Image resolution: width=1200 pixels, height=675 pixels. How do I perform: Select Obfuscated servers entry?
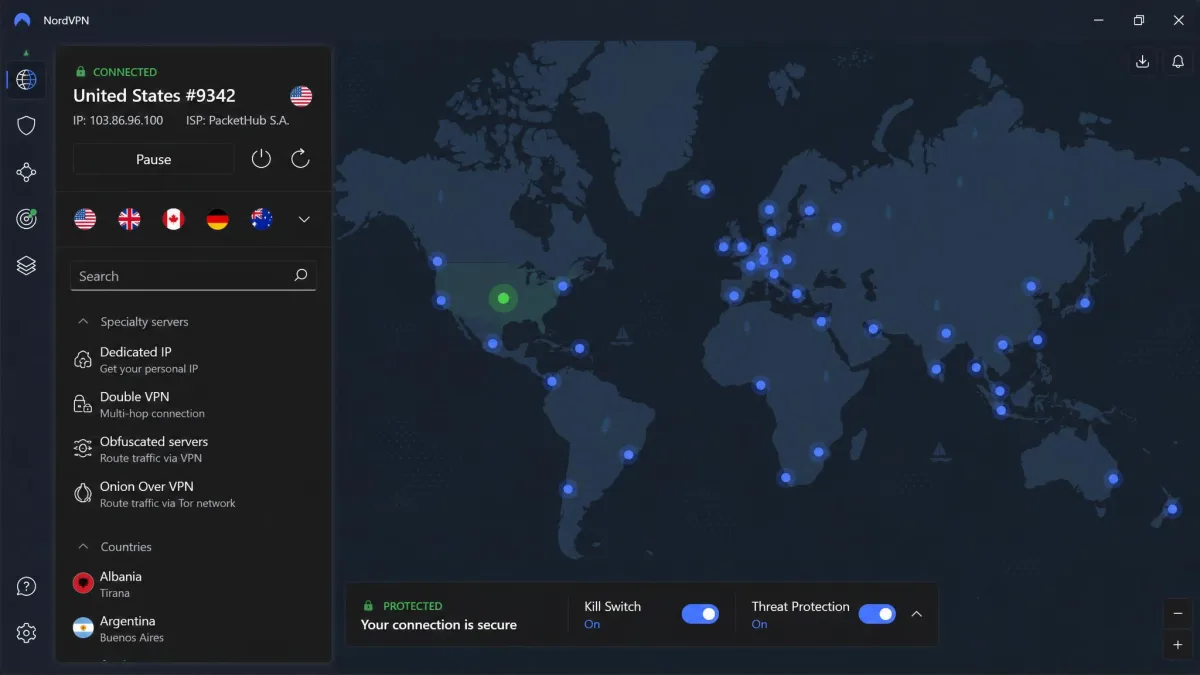tap(193, 449)
